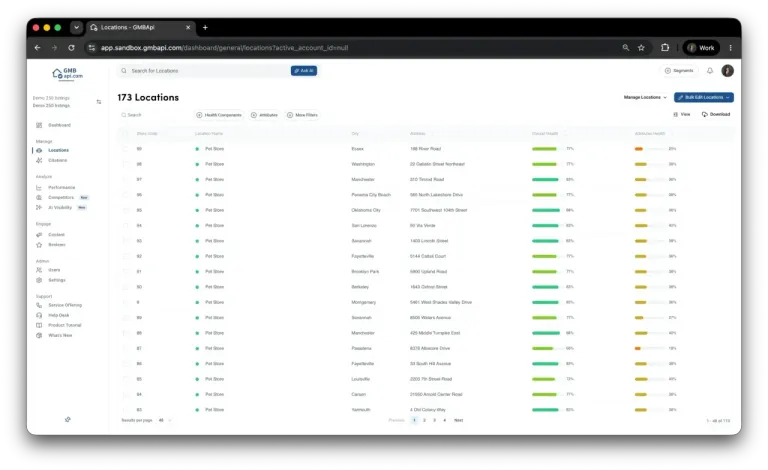
Task: Click the browser back arrow
Action: (x=38, y=48)
